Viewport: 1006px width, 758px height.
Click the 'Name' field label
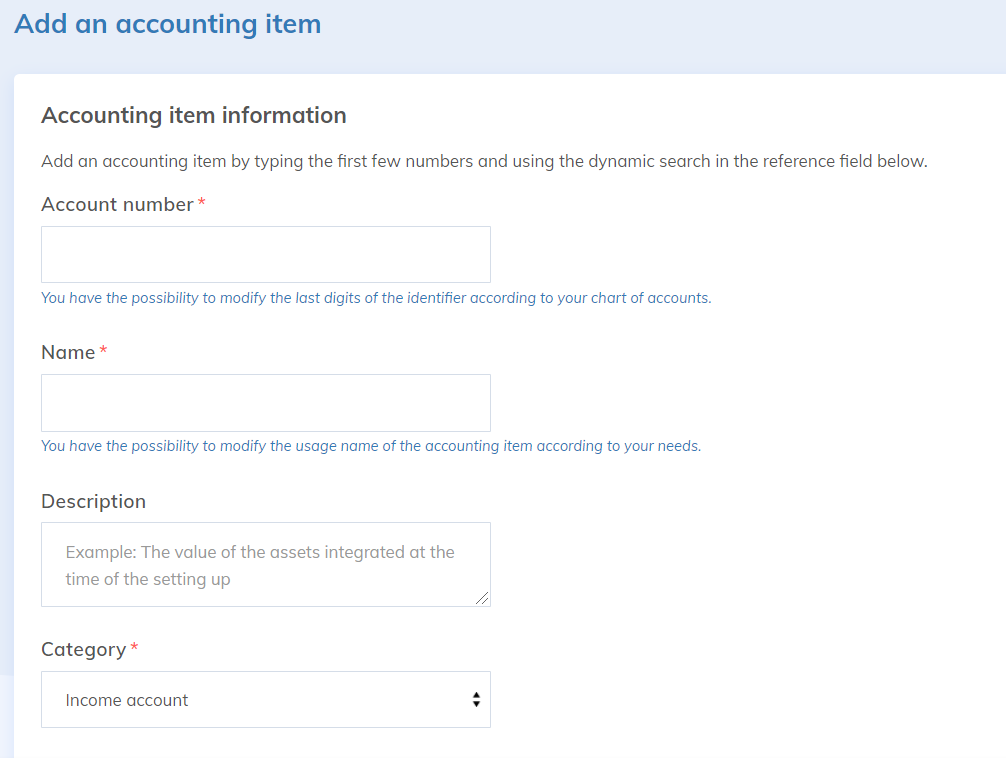pyautogui.click(x=68, y=352)
